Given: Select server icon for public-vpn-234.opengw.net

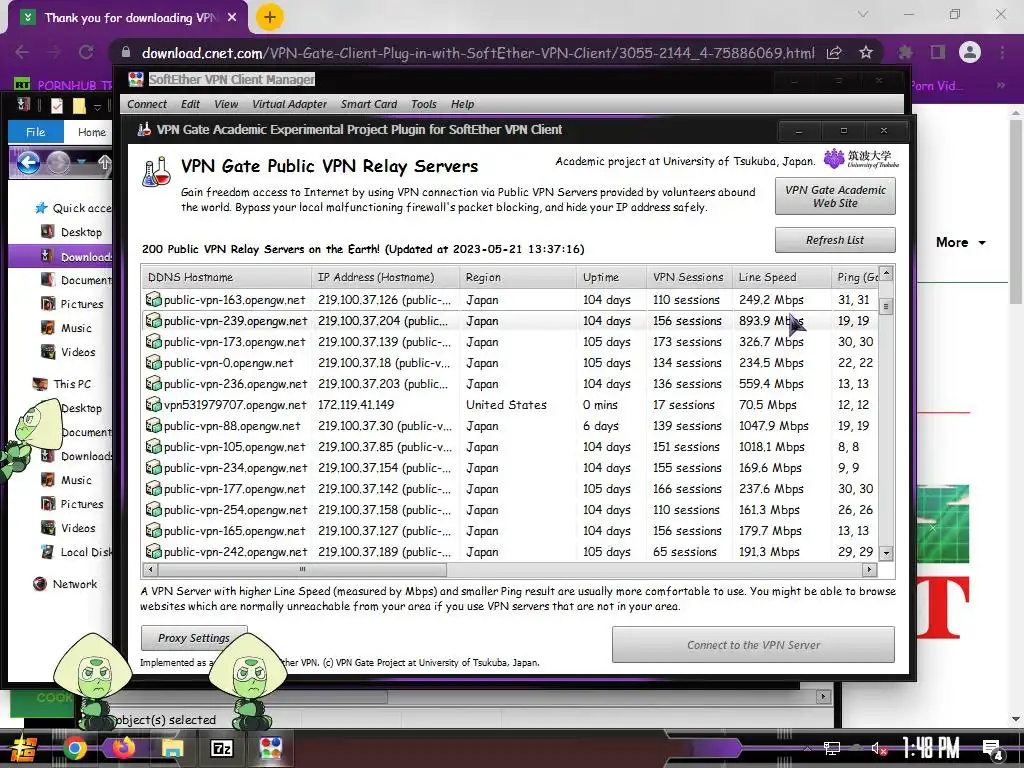Looking at the screenshot, I should coord(153,468).
